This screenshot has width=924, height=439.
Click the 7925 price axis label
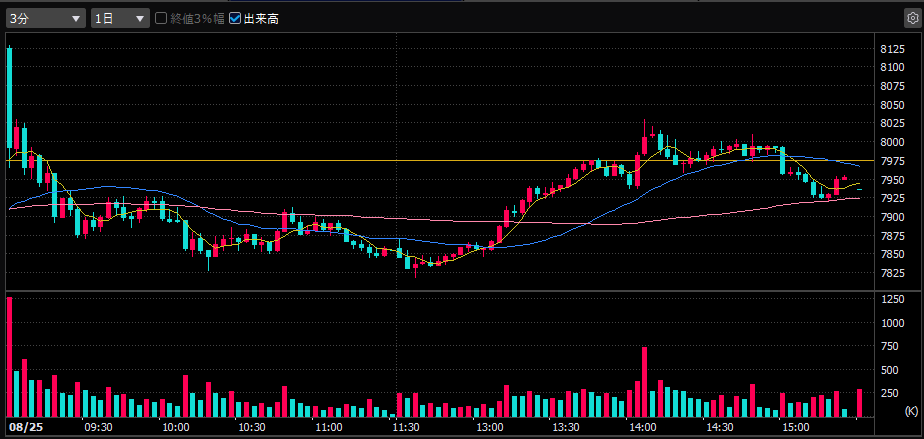tap(892, 198)
